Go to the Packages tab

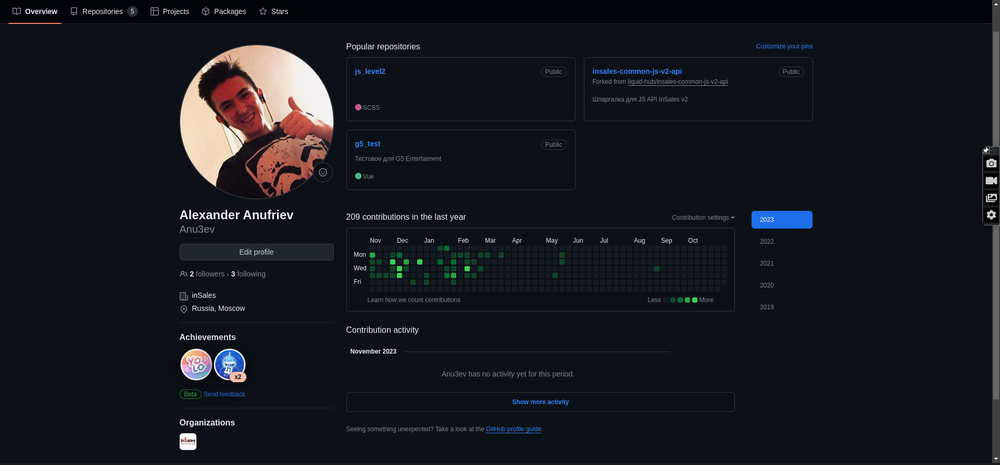point(224,11)
